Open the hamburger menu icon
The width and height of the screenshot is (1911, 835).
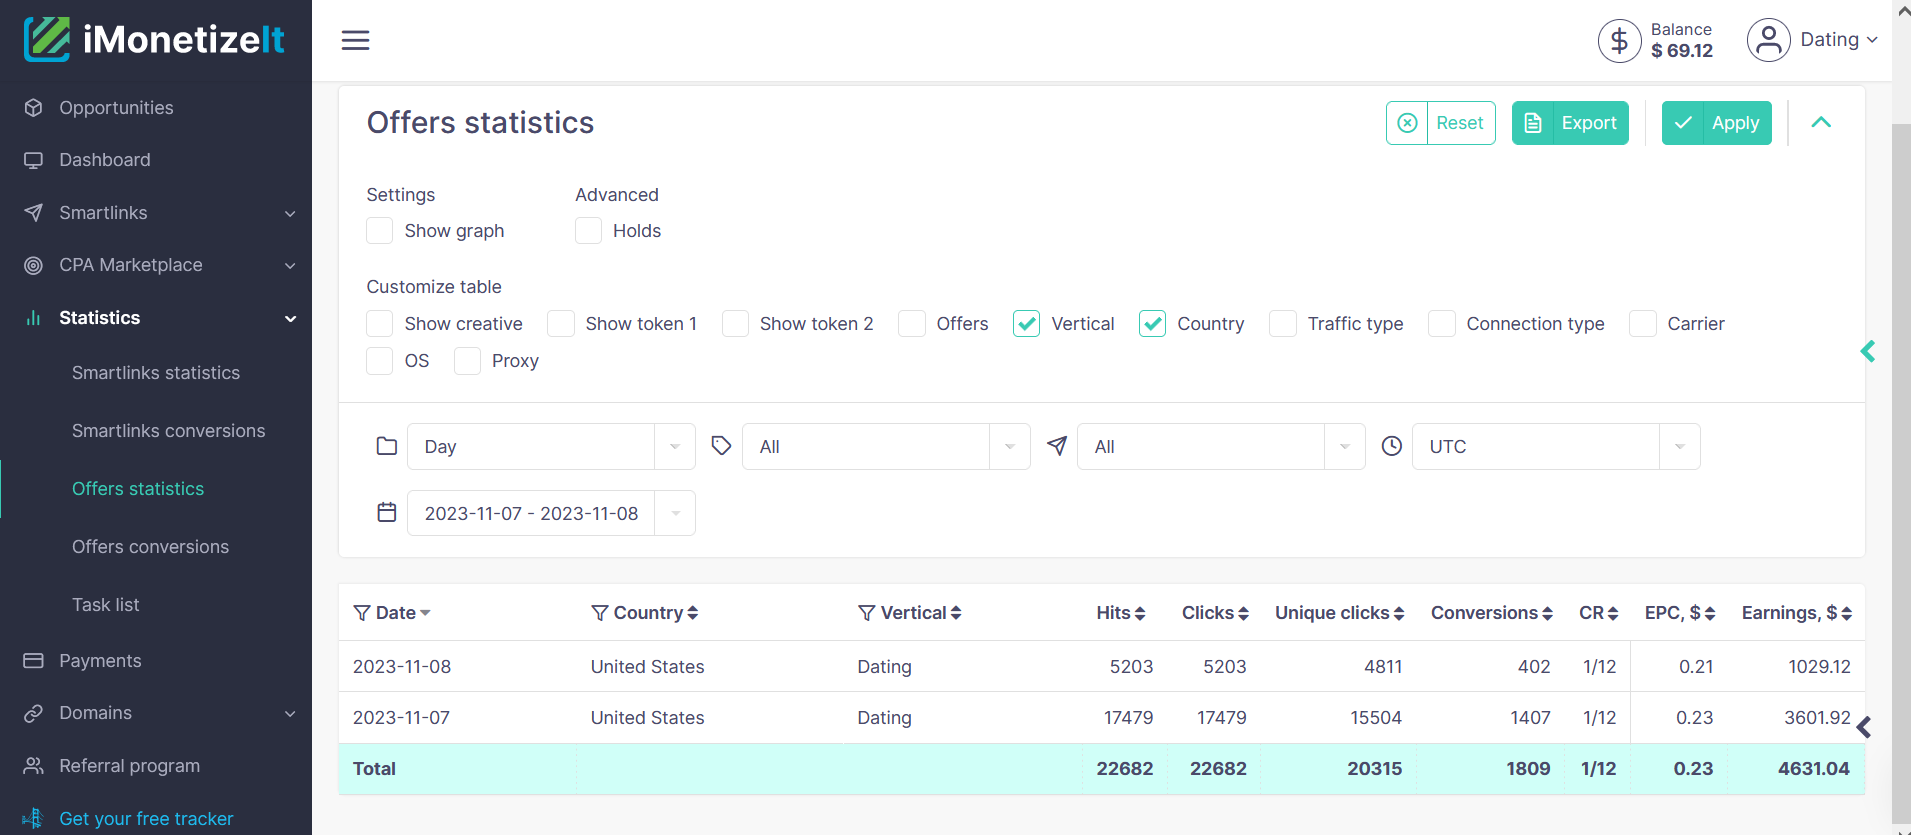355,40
